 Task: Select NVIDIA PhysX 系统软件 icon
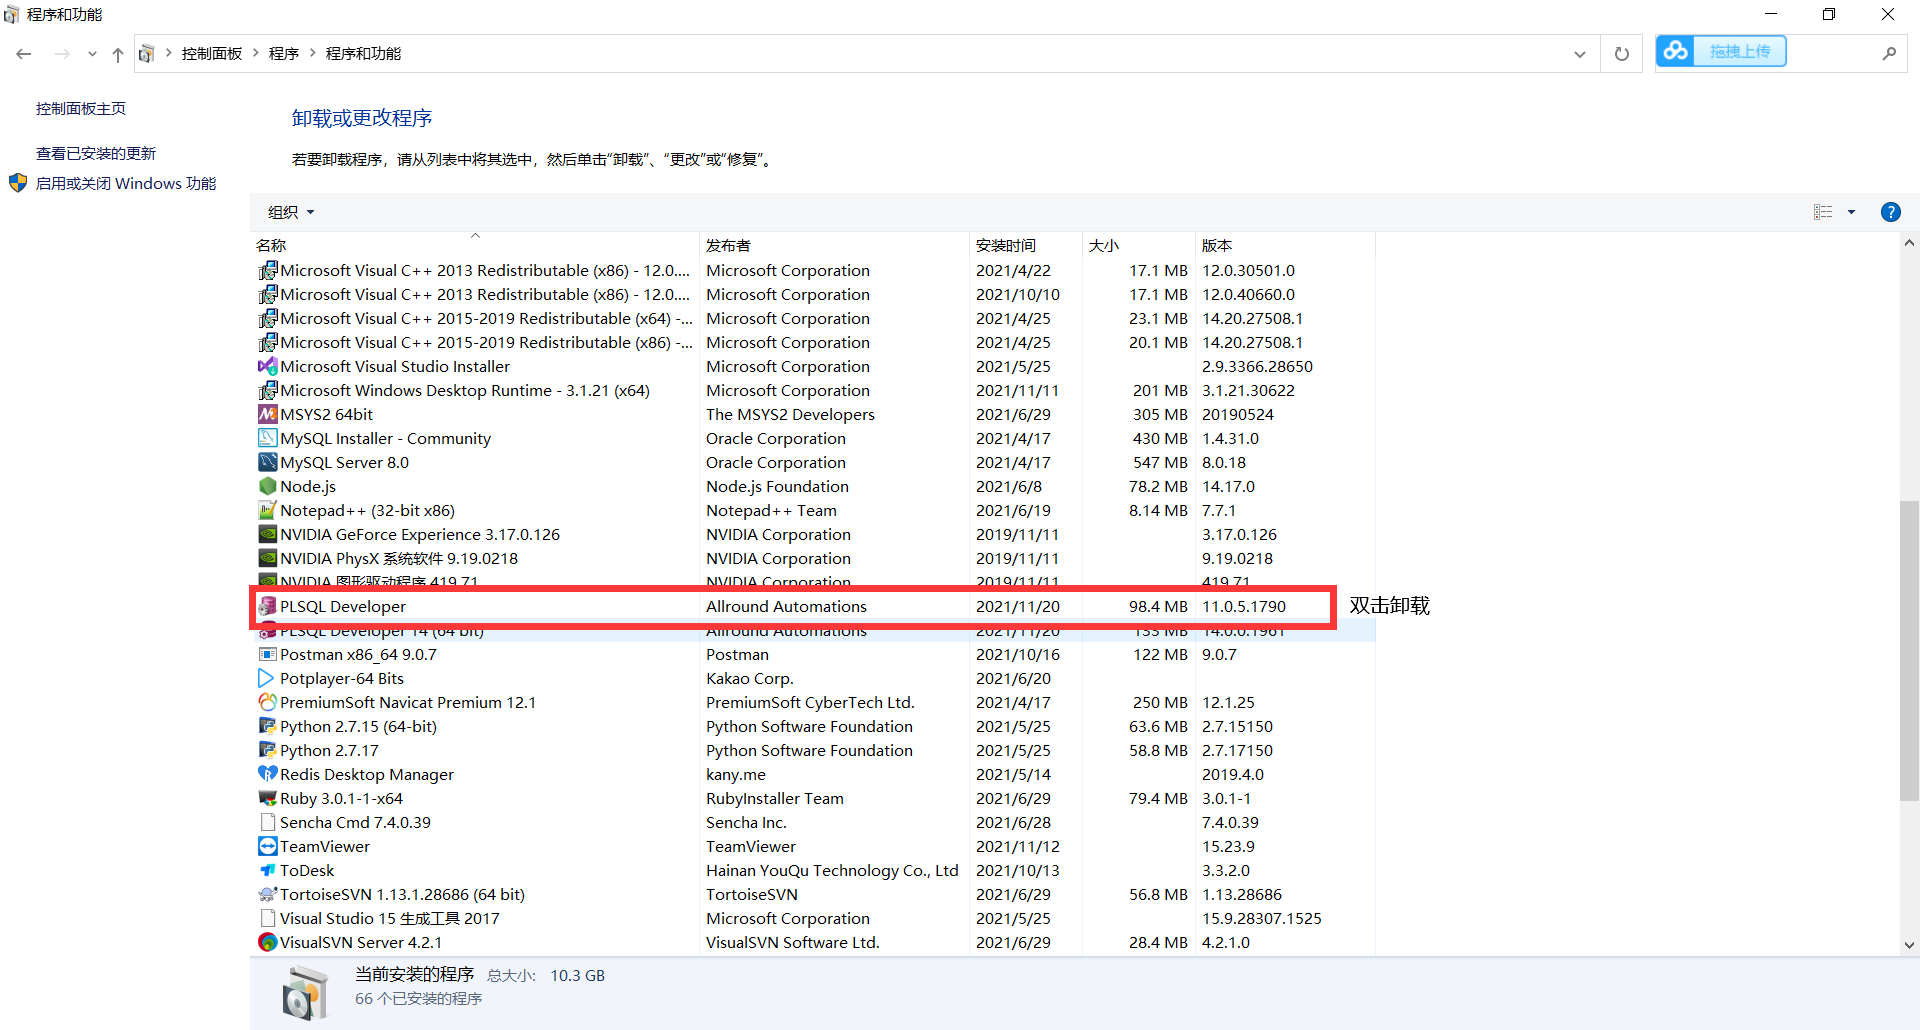tap(267, 558)
